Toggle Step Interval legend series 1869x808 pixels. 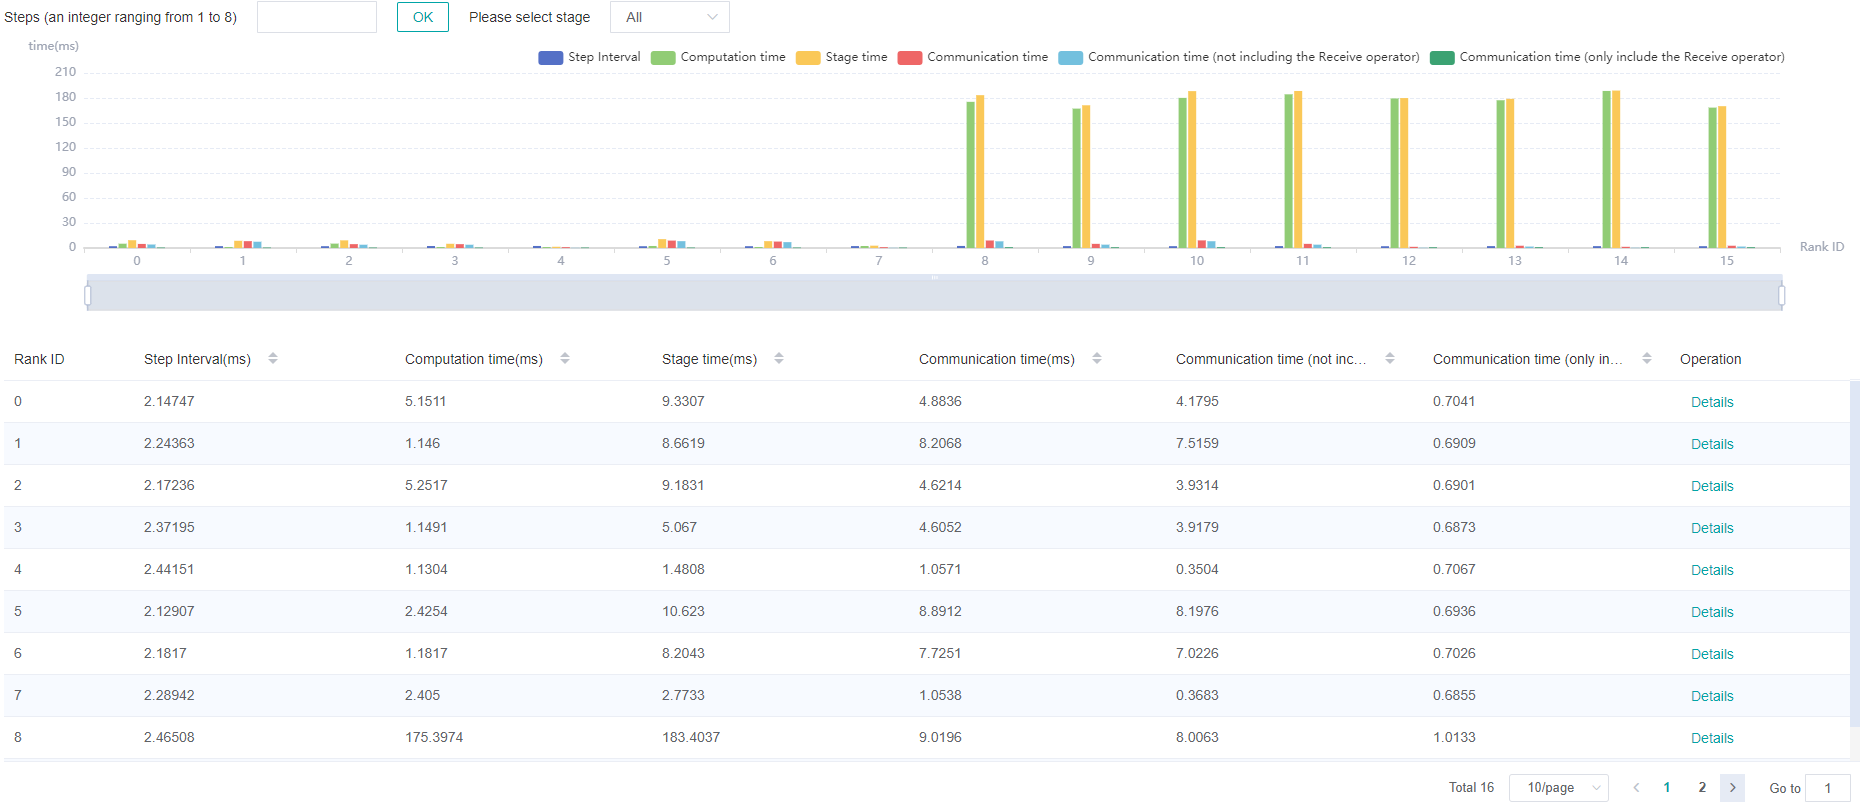[590, 58]
